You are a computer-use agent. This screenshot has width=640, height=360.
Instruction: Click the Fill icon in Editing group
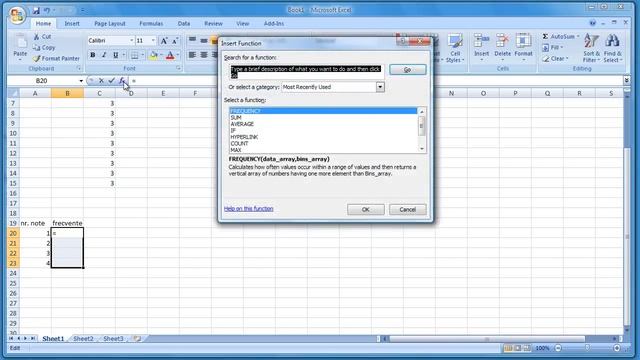pos(546,48)
